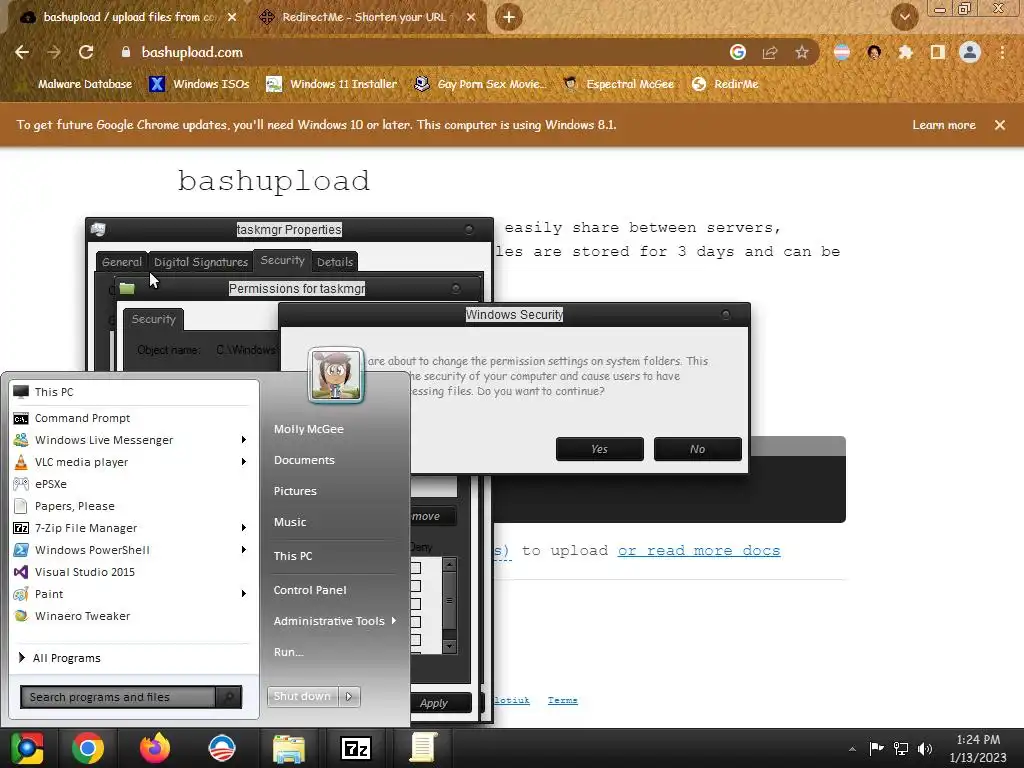Open the face avatar extension icon
This screenshot has width=1024, height=768.
pyautogui.click(x=874, y=52)
